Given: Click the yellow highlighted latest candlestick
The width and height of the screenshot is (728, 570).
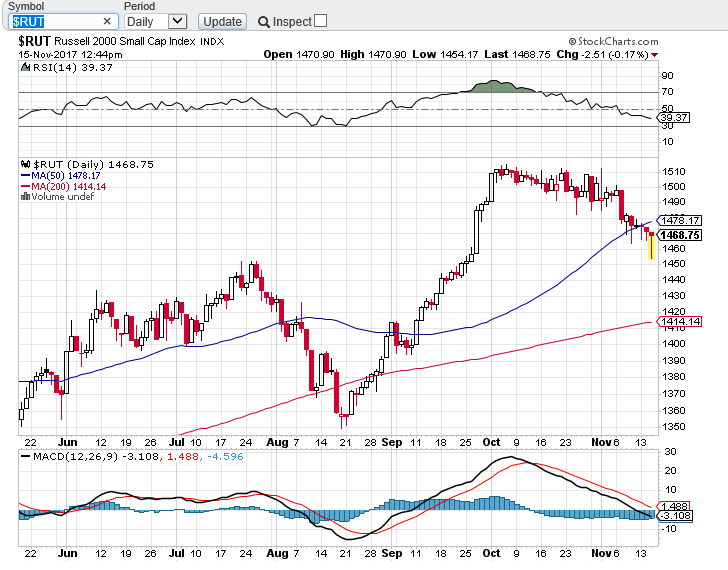Looking at the screenshot, I should 652,246.
